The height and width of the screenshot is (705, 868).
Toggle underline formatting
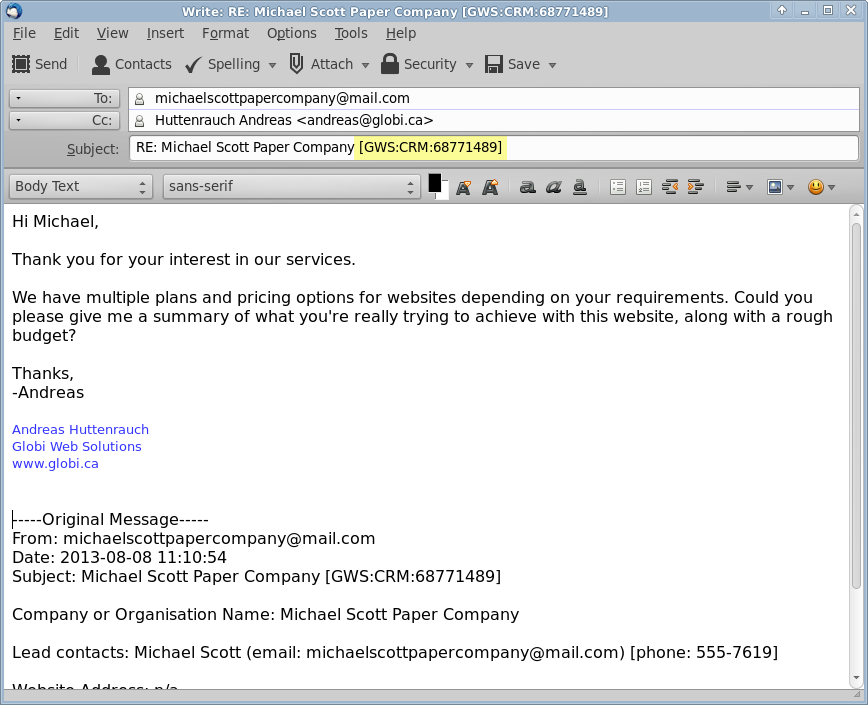[580, 188]
